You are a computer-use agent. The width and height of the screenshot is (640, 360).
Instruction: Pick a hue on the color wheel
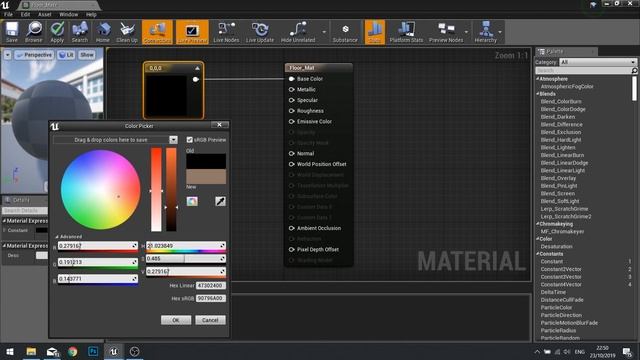point(100,190)
